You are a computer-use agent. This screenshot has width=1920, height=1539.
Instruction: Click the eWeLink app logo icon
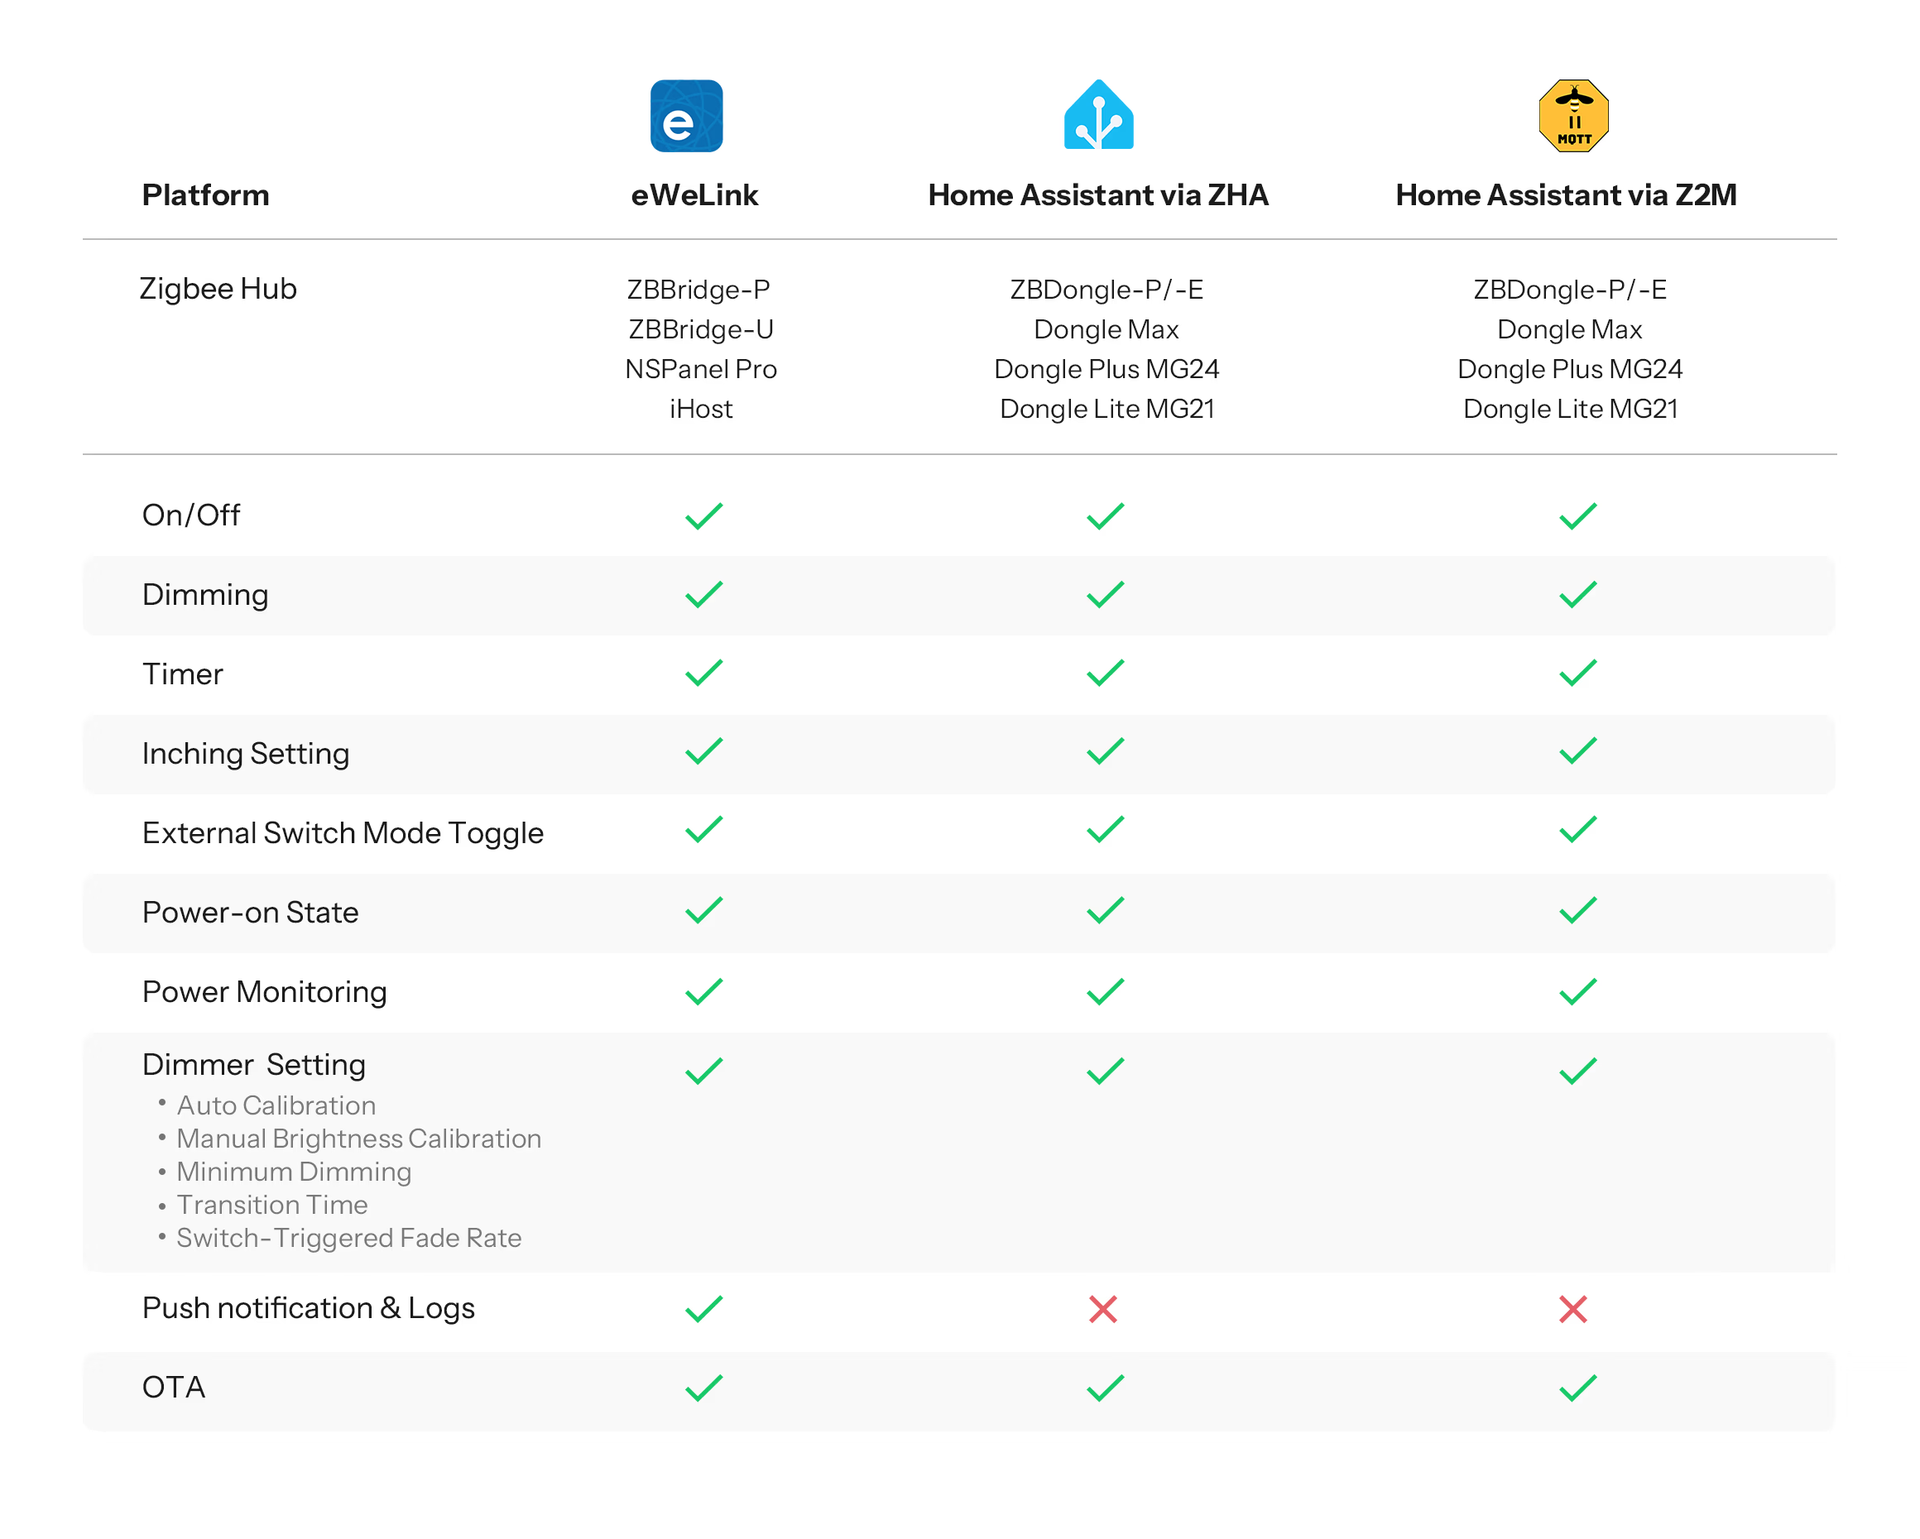coord(686,116)
